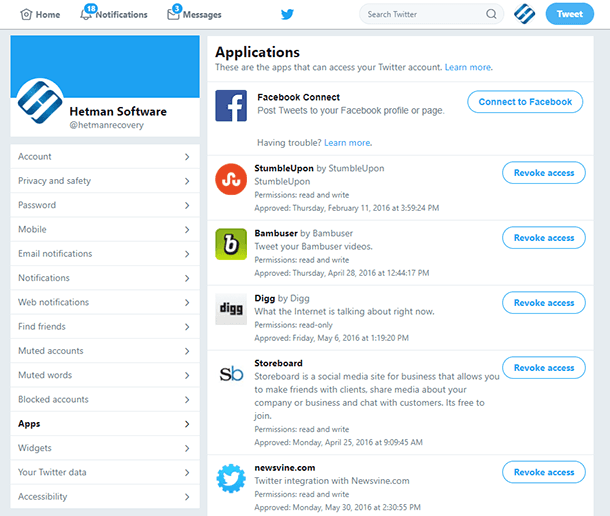Click the Messages label in top navigation
This screenshot has height=516, width=610.
point(202,15)
